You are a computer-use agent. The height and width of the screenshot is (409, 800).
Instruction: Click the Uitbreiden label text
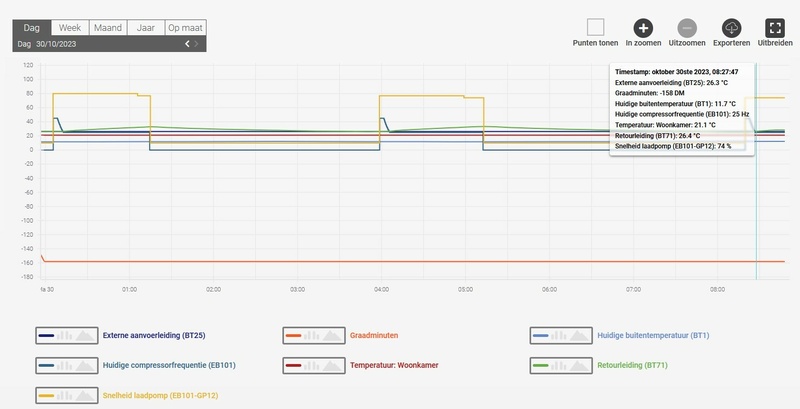775,43
